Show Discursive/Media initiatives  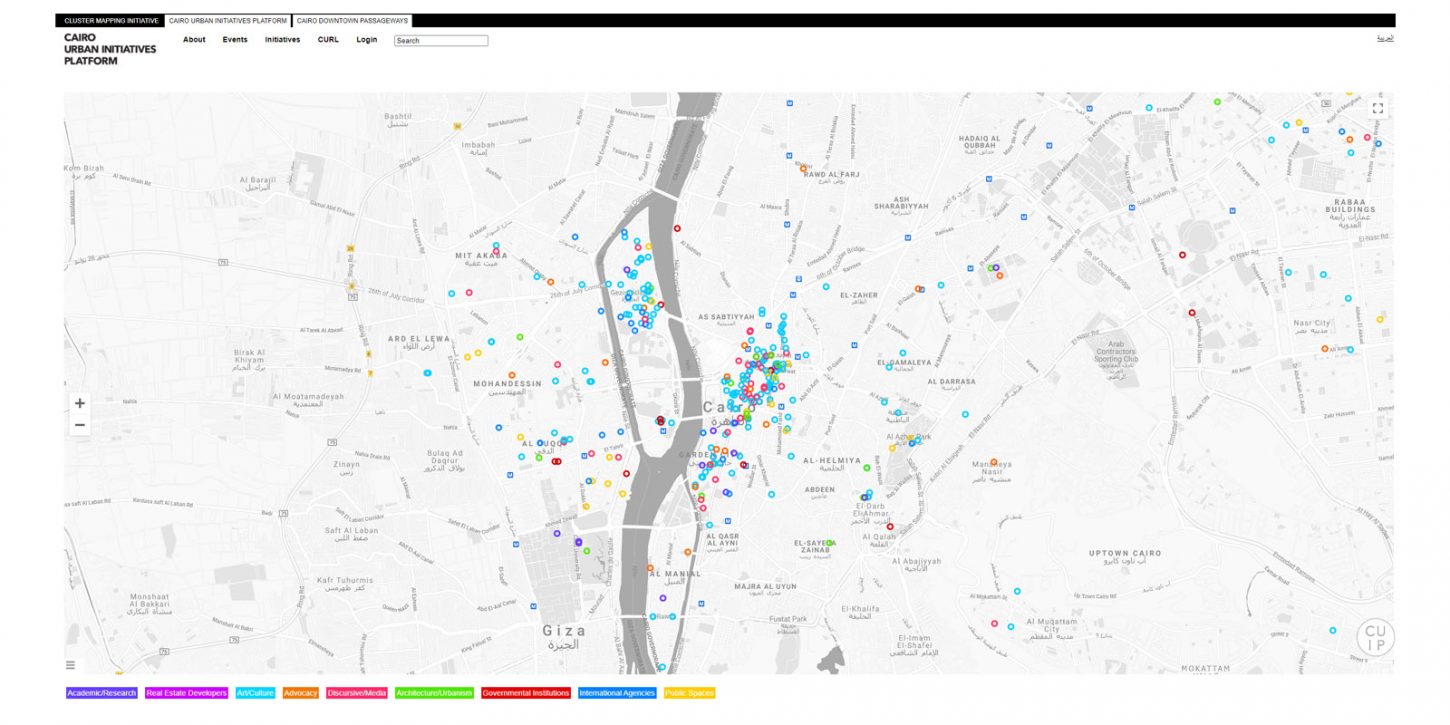[x=357, y=693]
